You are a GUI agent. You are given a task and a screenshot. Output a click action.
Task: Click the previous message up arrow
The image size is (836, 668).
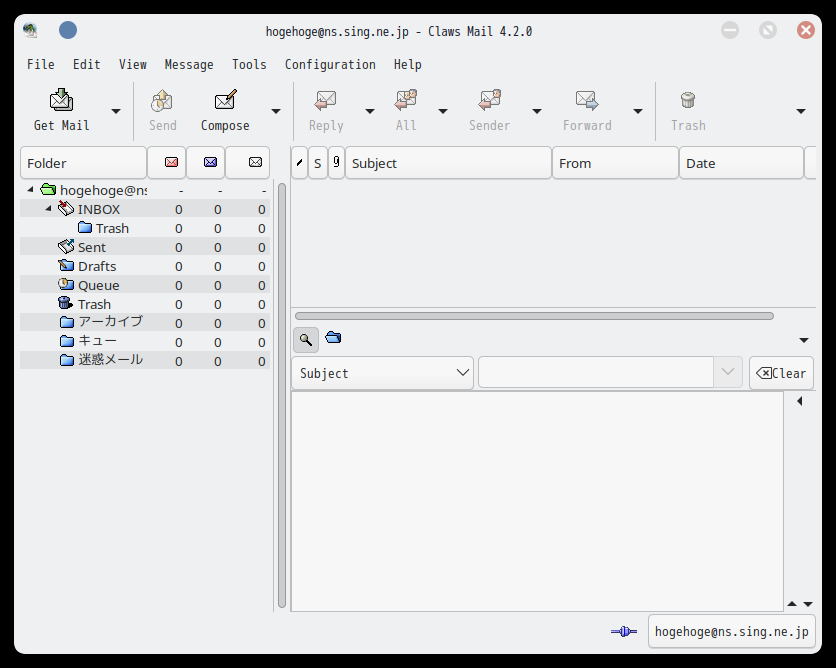pyautogui.click(x=792, y=603)
